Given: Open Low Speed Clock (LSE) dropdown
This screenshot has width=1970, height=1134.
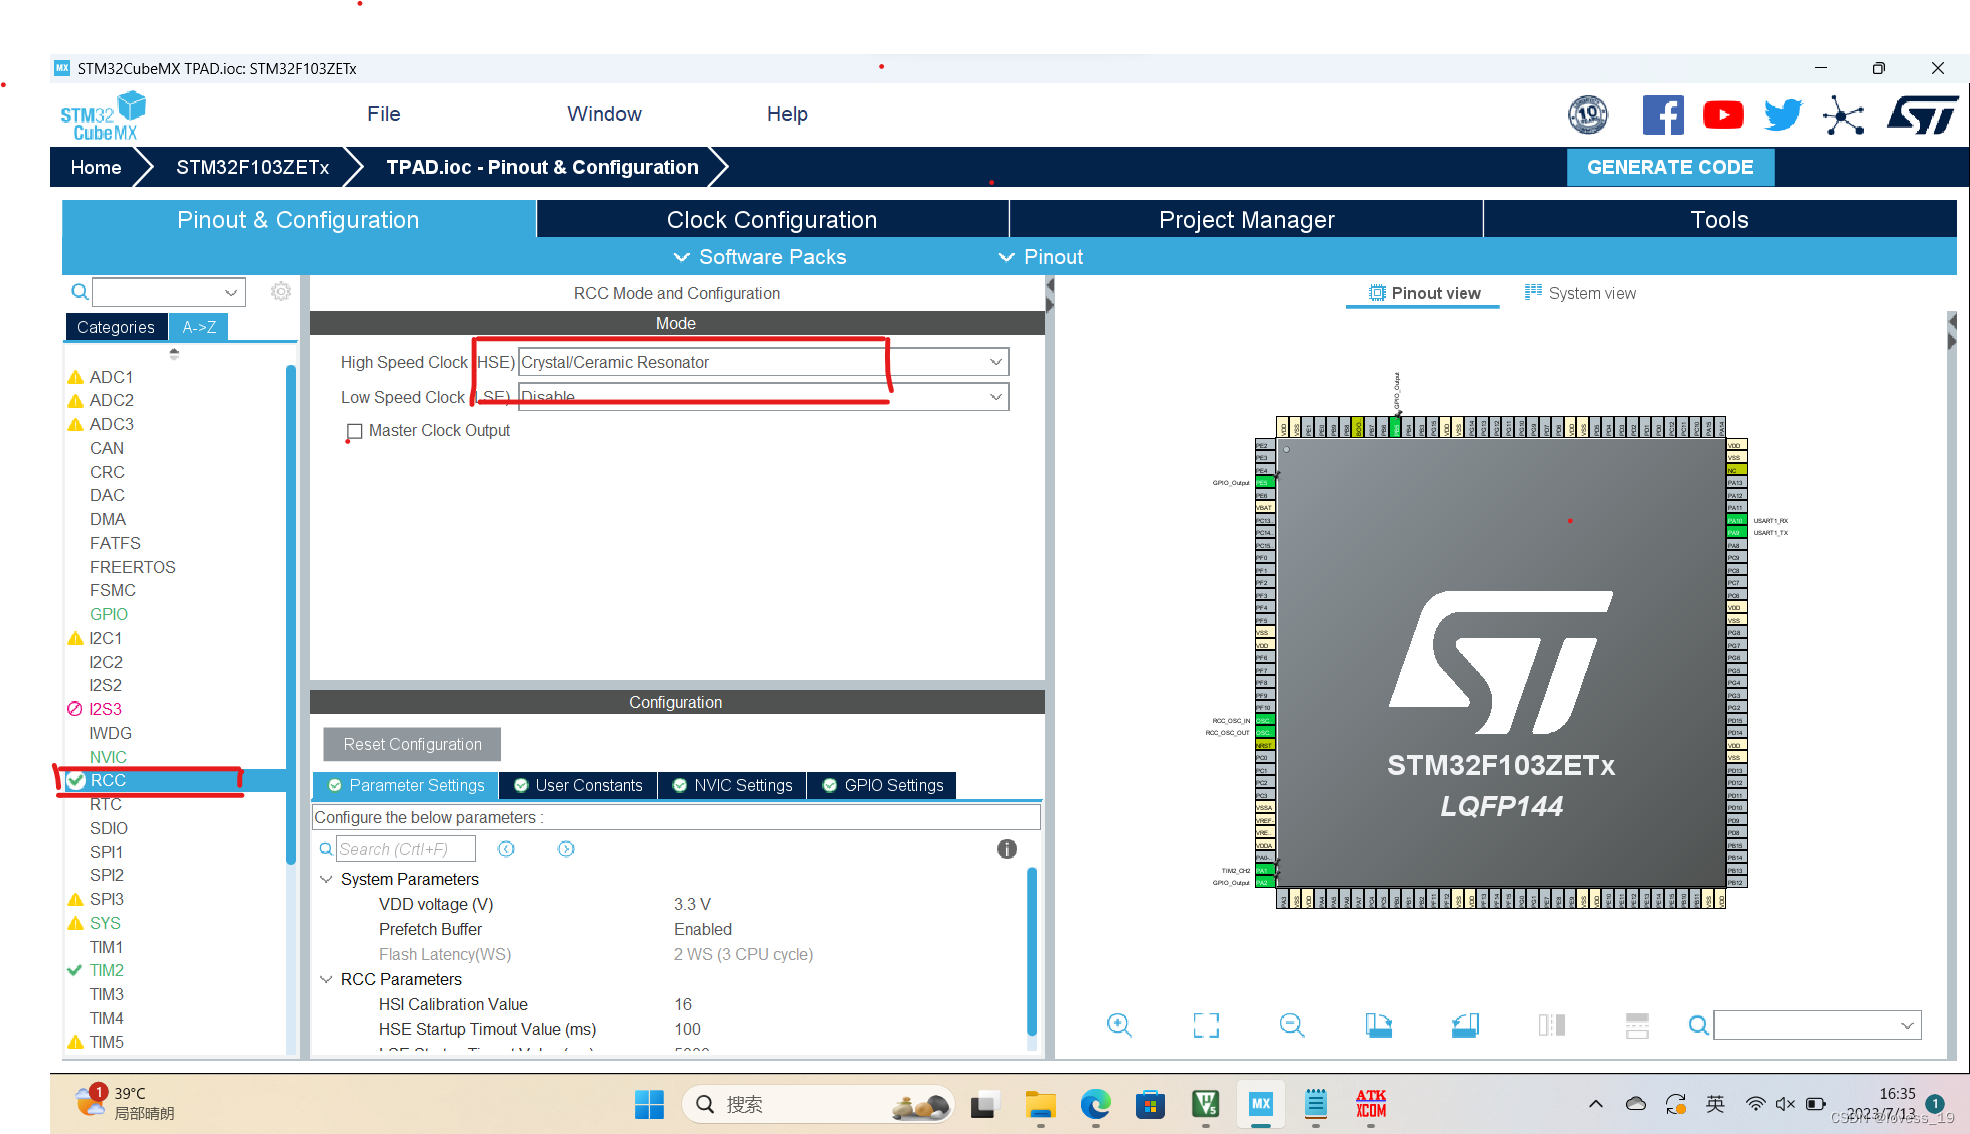Looking at the screenshot, I should coord(995,397).
